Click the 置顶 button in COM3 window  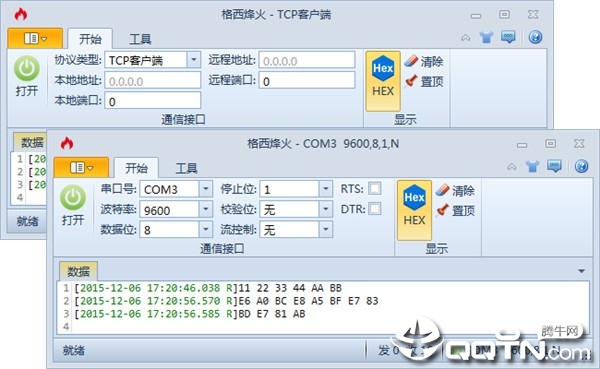click(x=456, y=210)
